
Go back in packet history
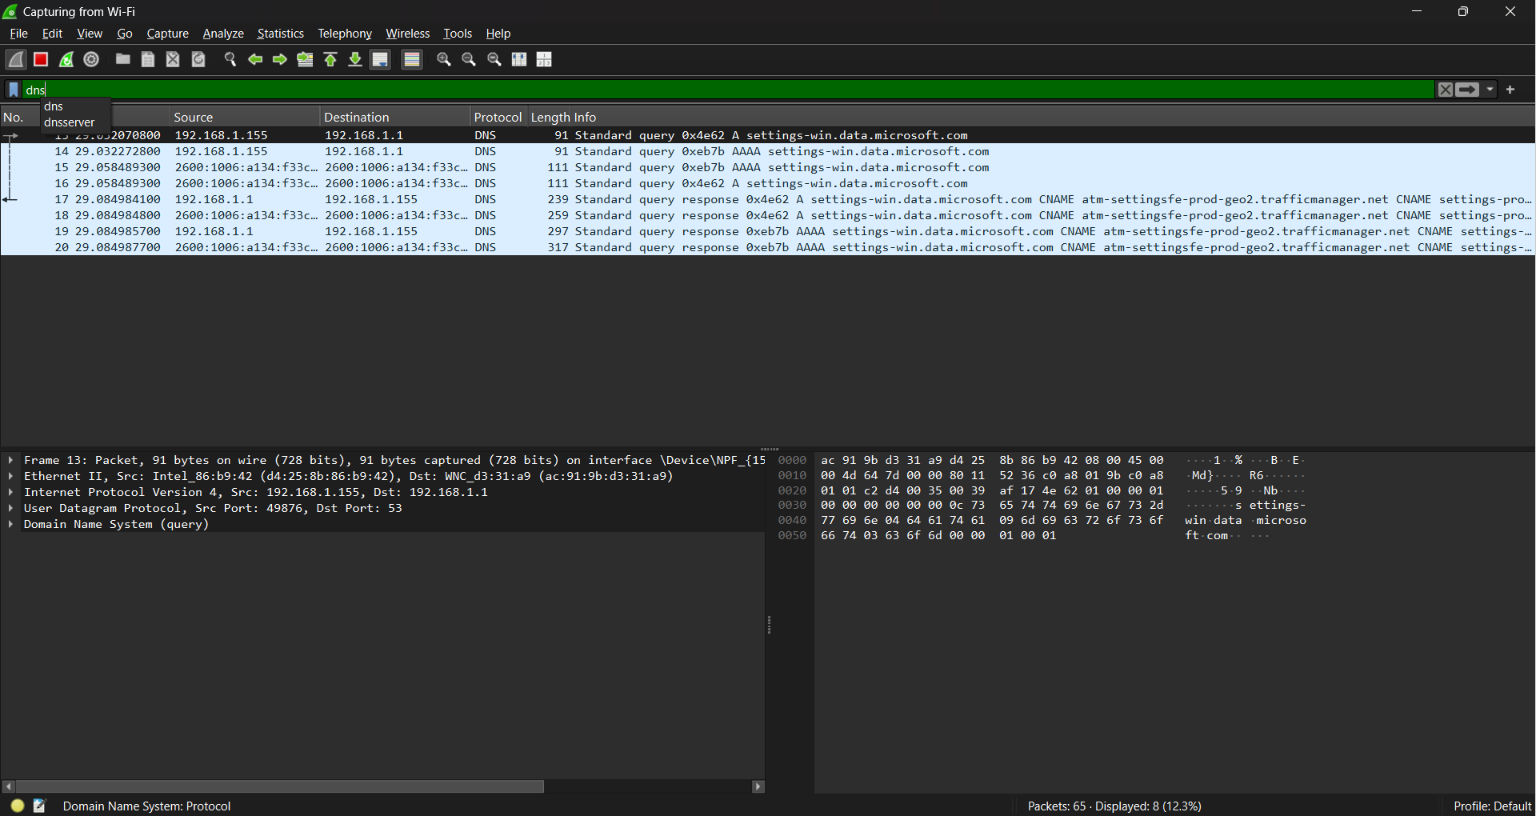tap(255, 60)
